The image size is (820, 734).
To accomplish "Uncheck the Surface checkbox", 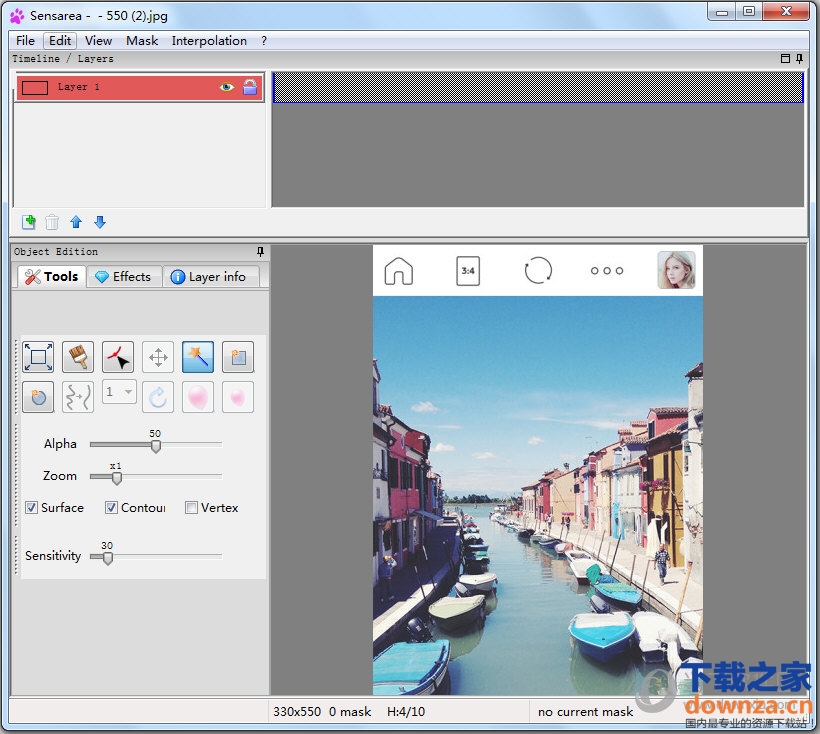I will pos(31,508).
